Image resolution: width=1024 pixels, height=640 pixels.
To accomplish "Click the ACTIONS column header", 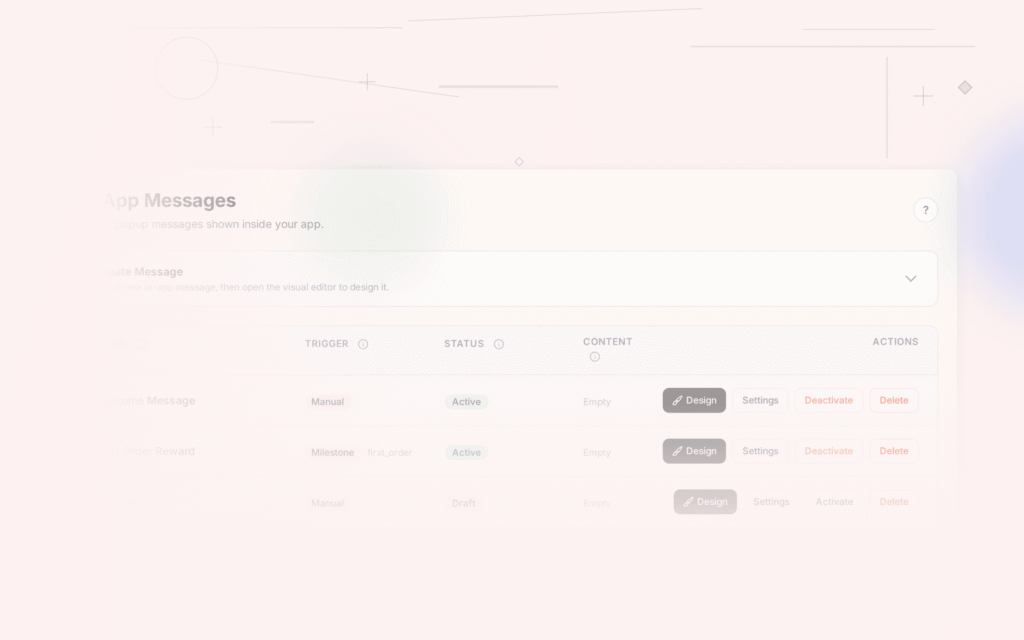I will tap(895, 341).
